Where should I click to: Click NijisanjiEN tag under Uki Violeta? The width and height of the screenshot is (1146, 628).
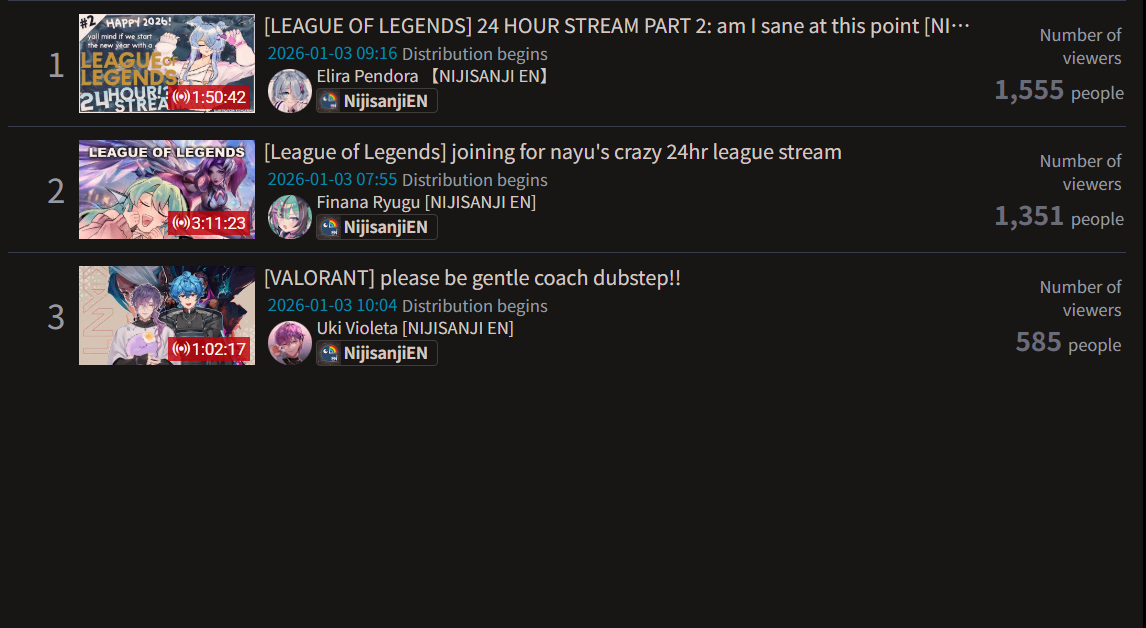point(376,352)
